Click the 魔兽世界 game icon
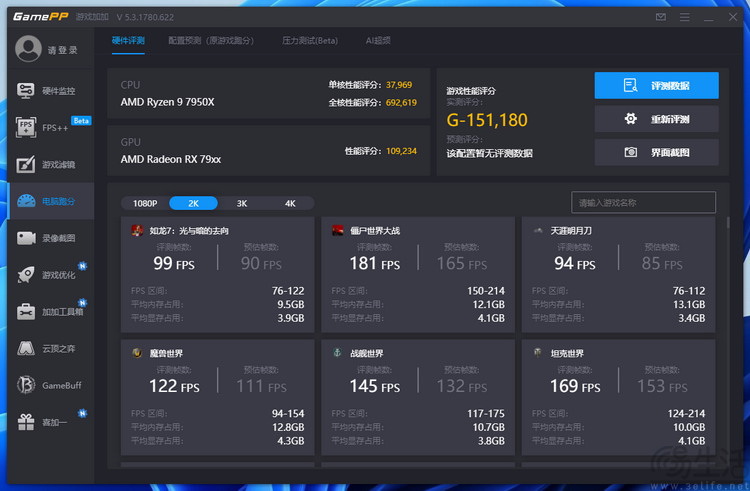Viewport: 750px width, 491px height. click(x=137, y=353)
